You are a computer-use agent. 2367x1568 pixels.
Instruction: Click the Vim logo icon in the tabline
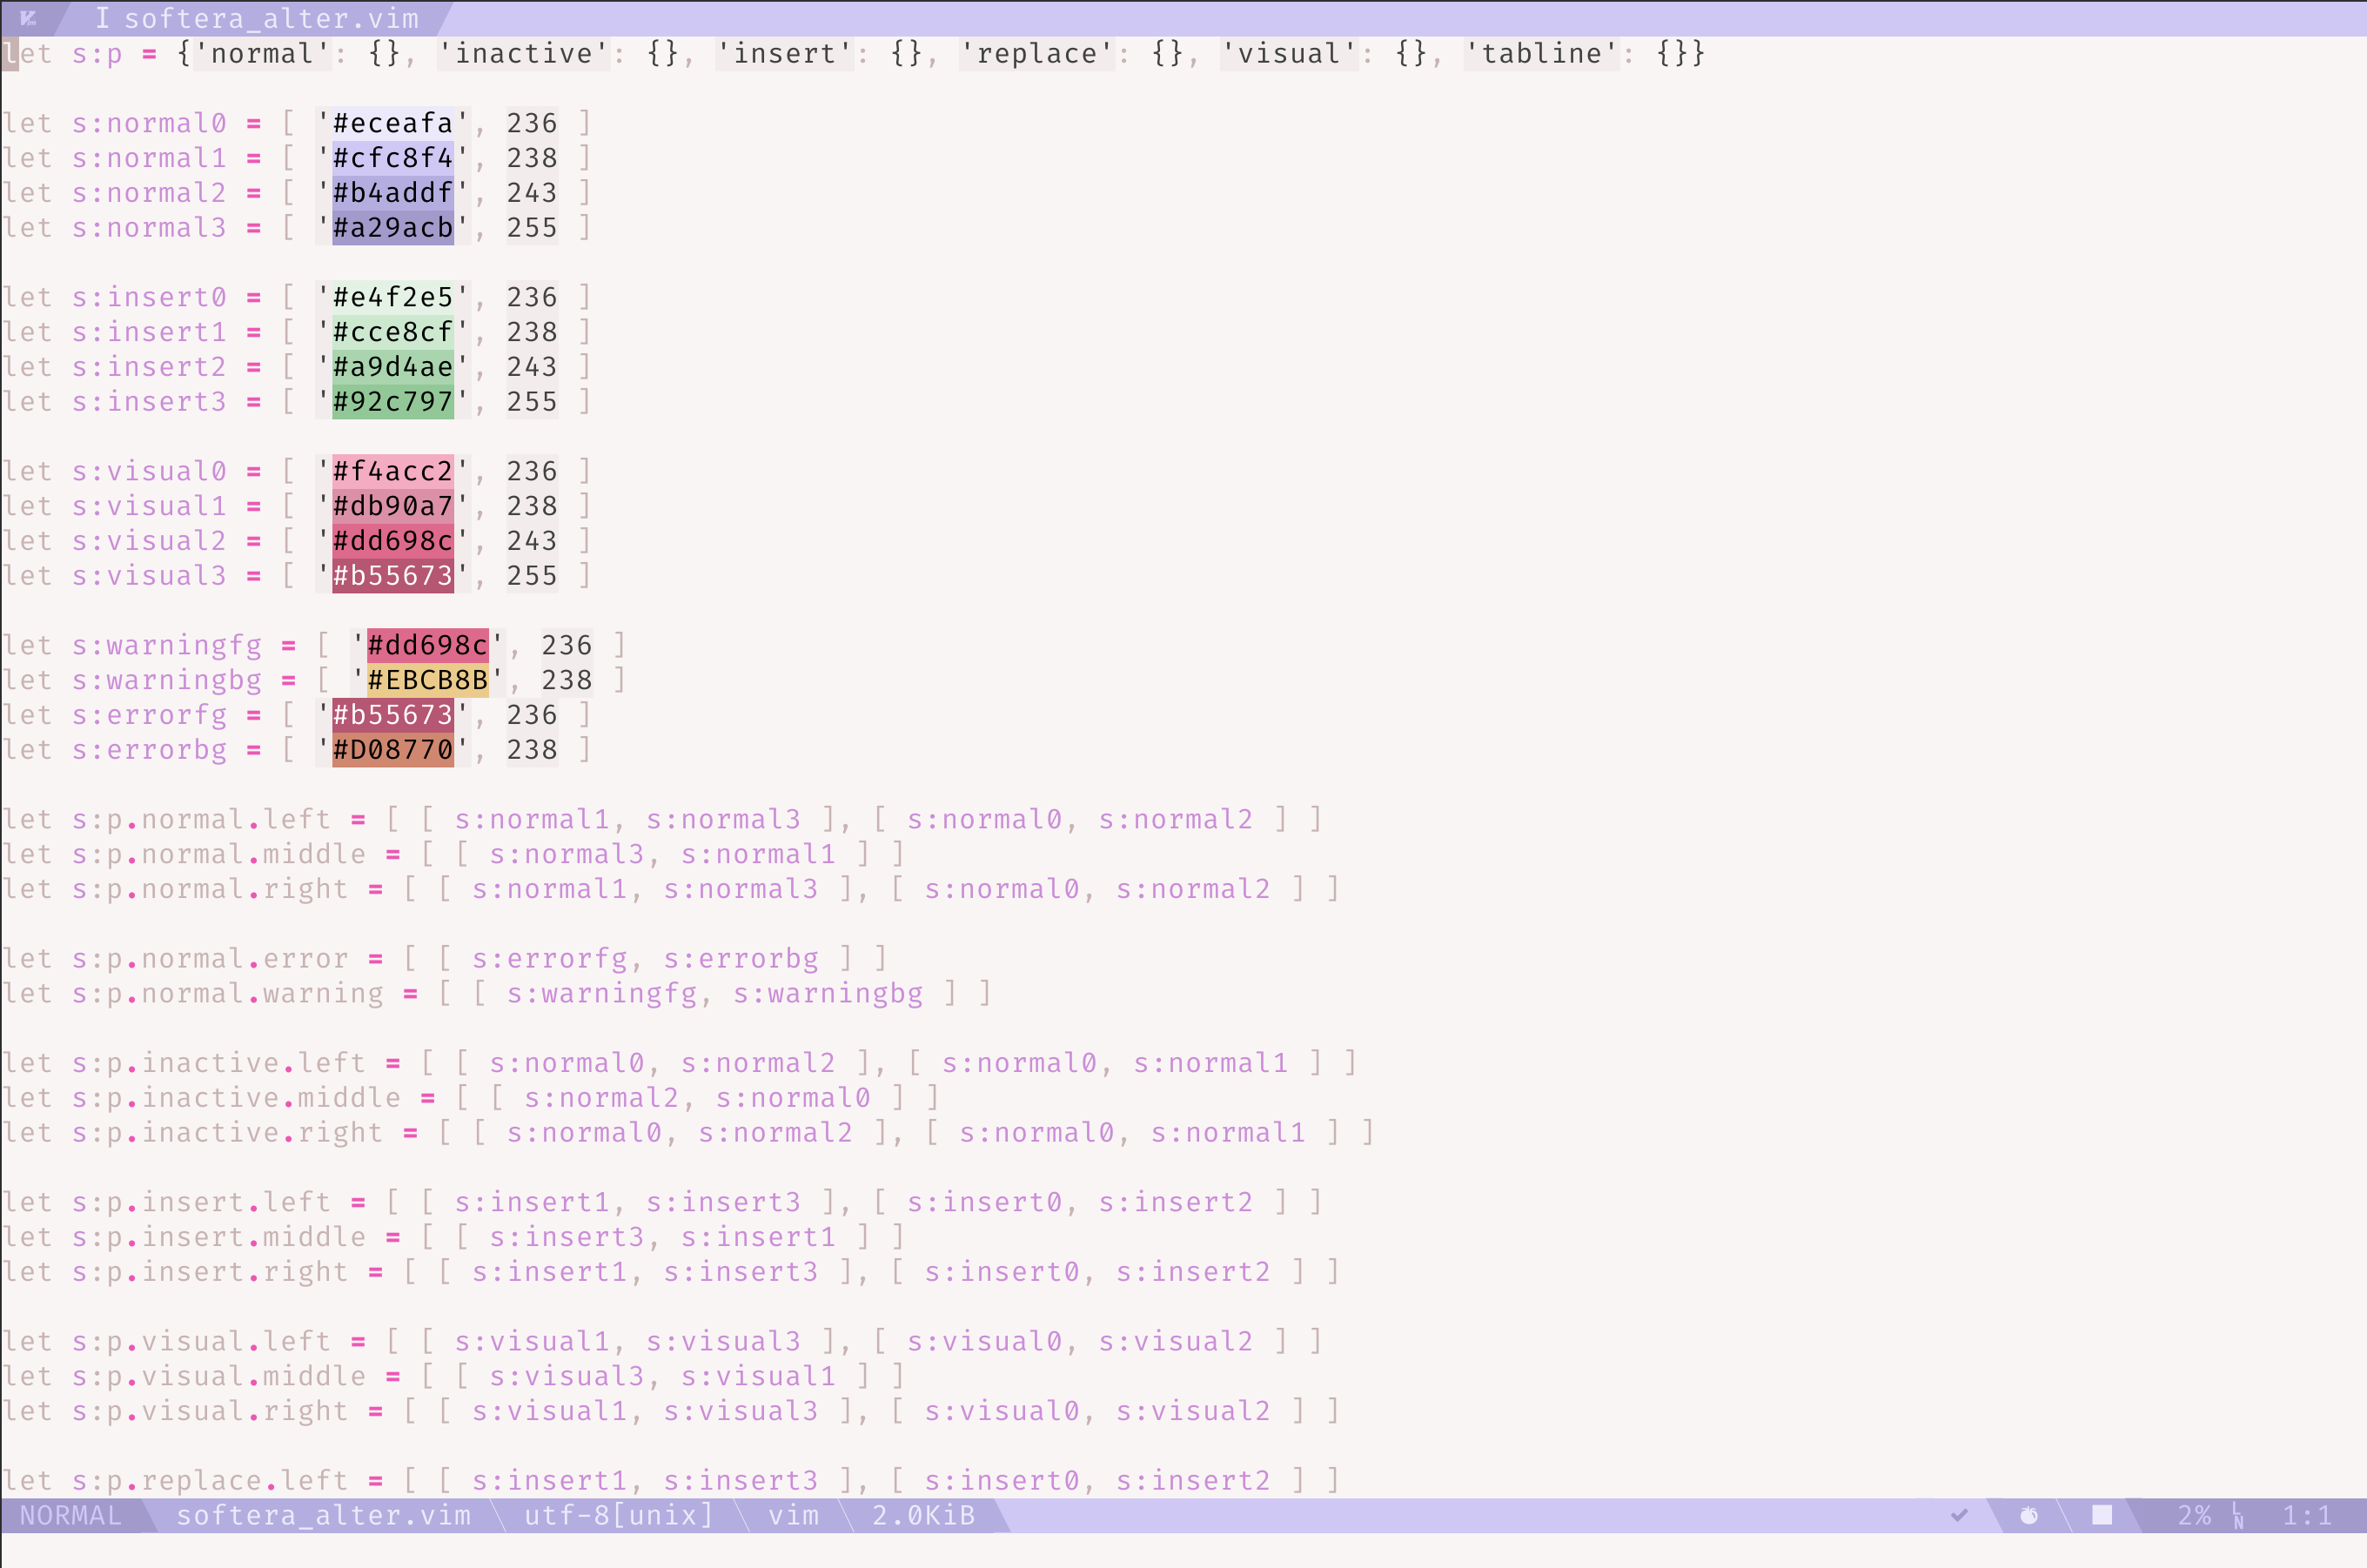tap(30, 18)
